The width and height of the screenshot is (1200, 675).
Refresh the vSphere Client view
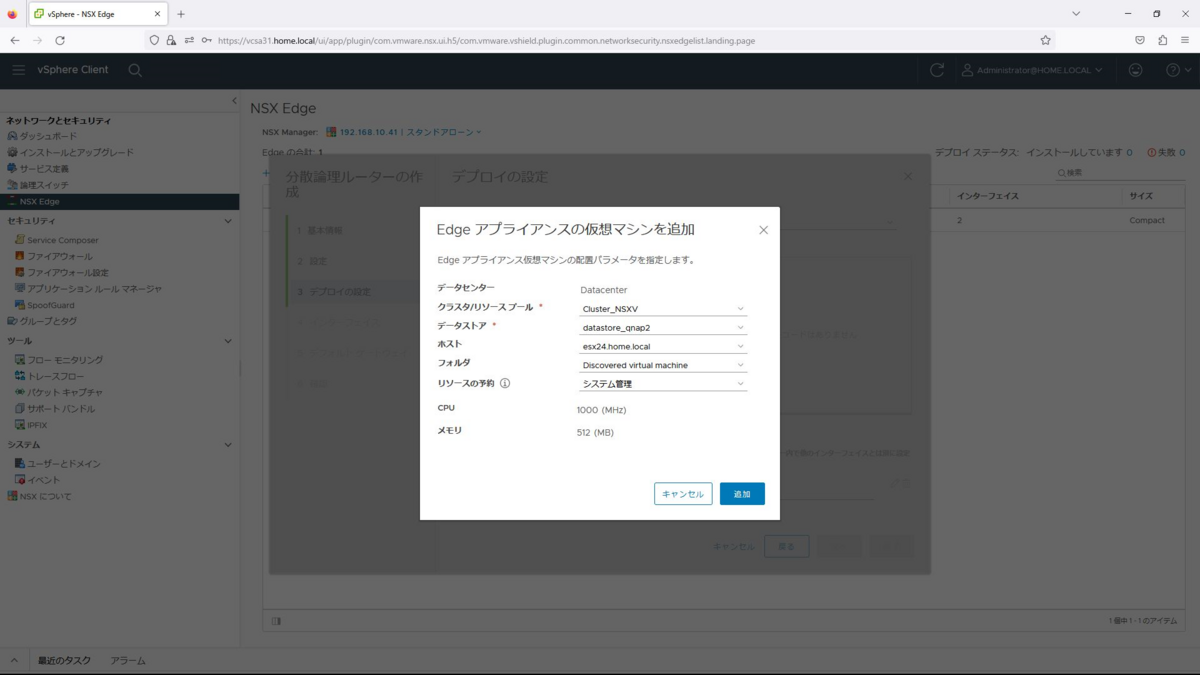pos(937,70)
